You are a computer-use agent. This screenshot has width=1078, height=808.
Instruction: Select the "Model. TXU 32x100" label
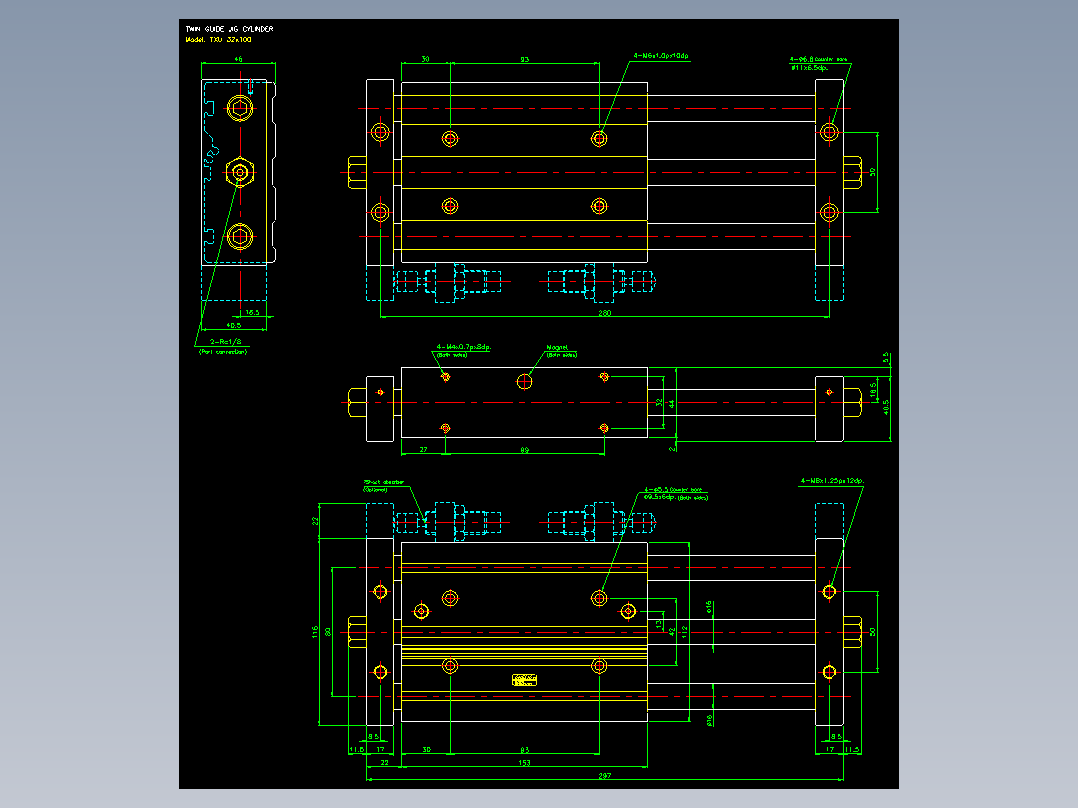click(219, 40)
